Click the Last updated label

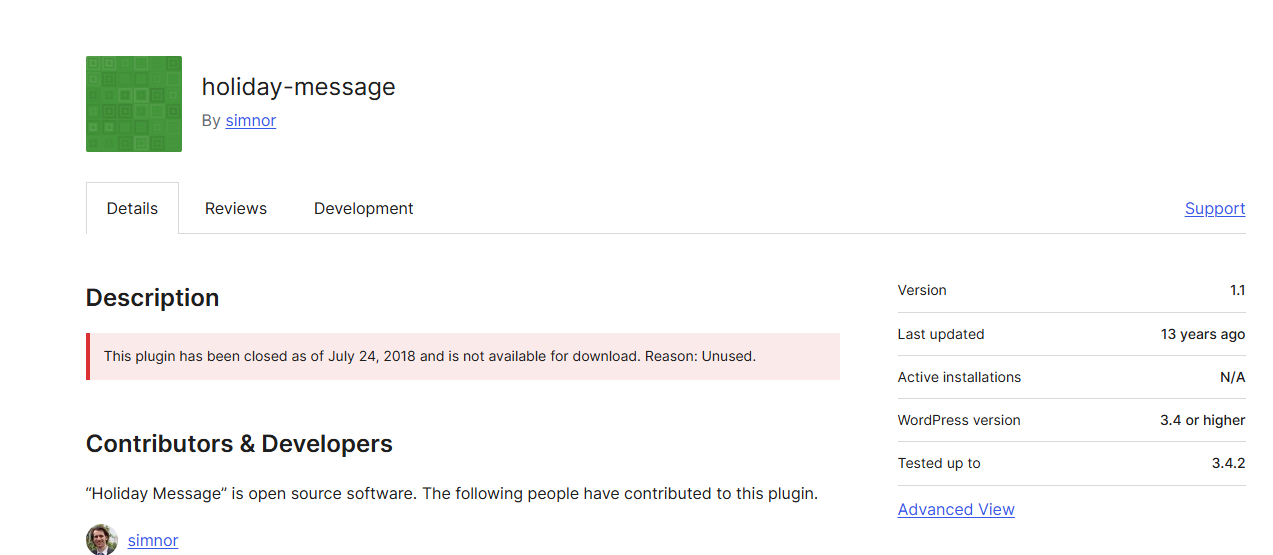tap(941, 335)
